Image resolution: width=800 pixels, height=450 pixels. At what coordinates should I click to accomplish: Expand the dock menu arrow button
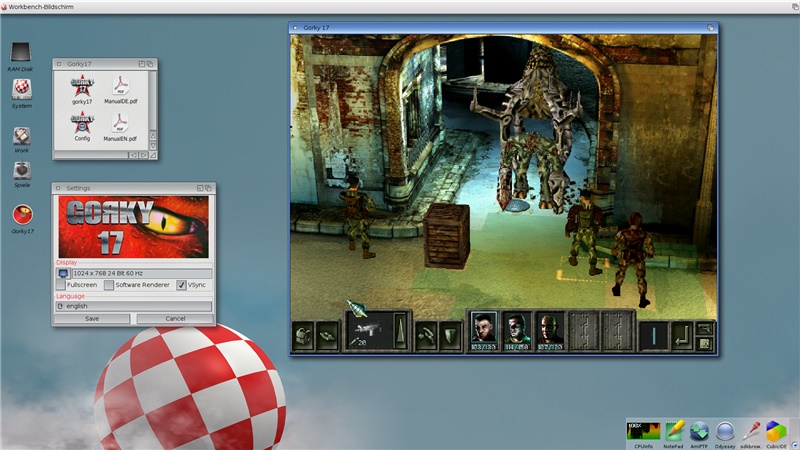(795, 445)
